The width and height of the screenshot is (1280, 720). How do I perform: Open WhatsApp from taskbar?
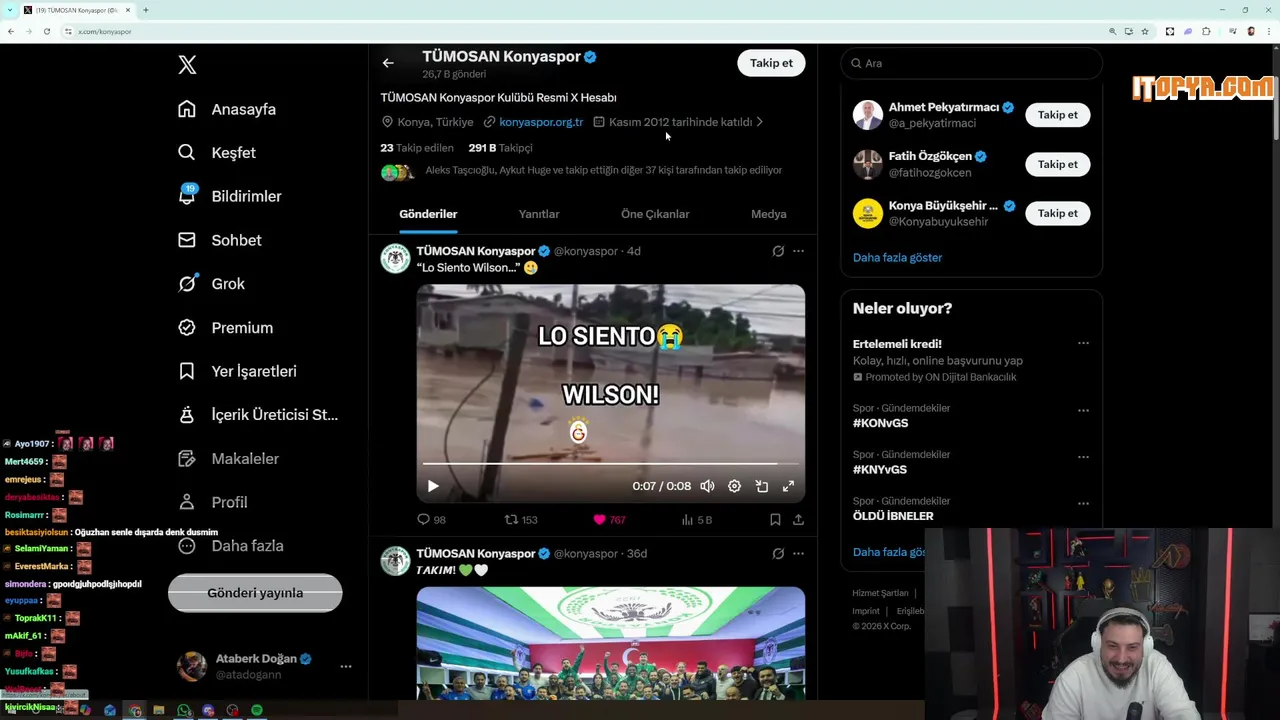pos(184,710)
